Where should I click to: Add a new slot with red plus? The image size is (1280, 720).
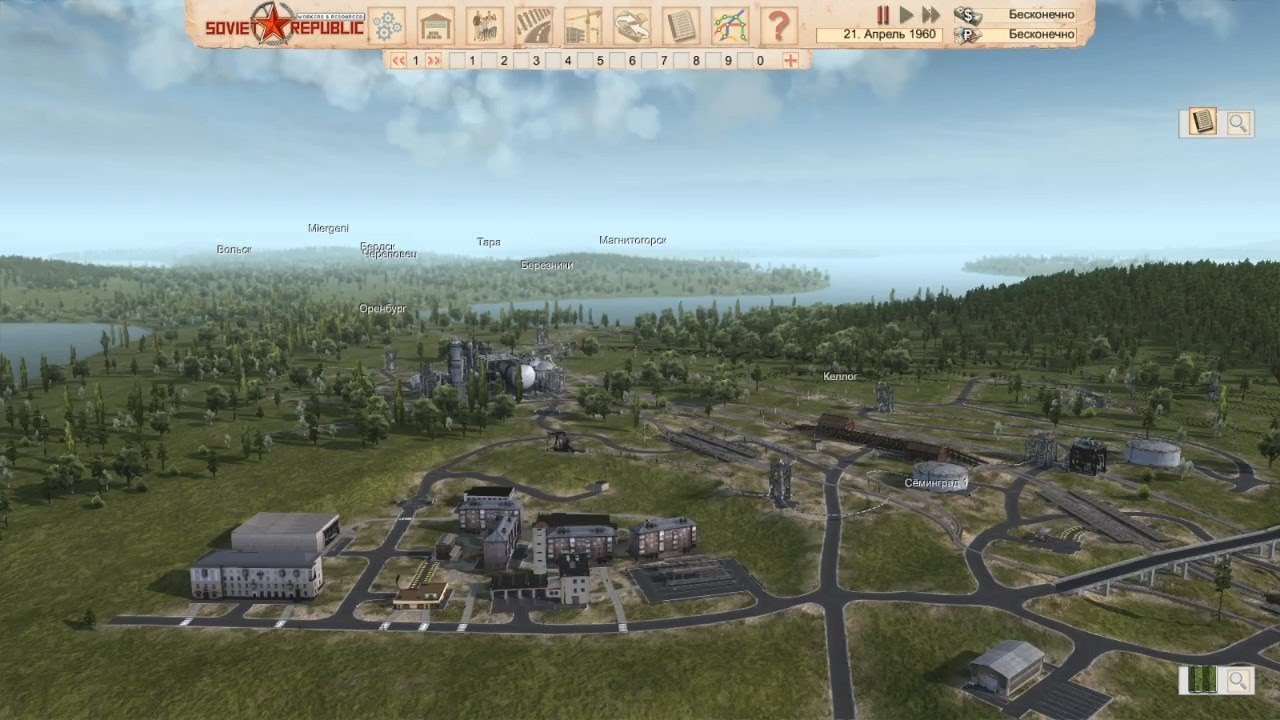(x=790, y=60)
